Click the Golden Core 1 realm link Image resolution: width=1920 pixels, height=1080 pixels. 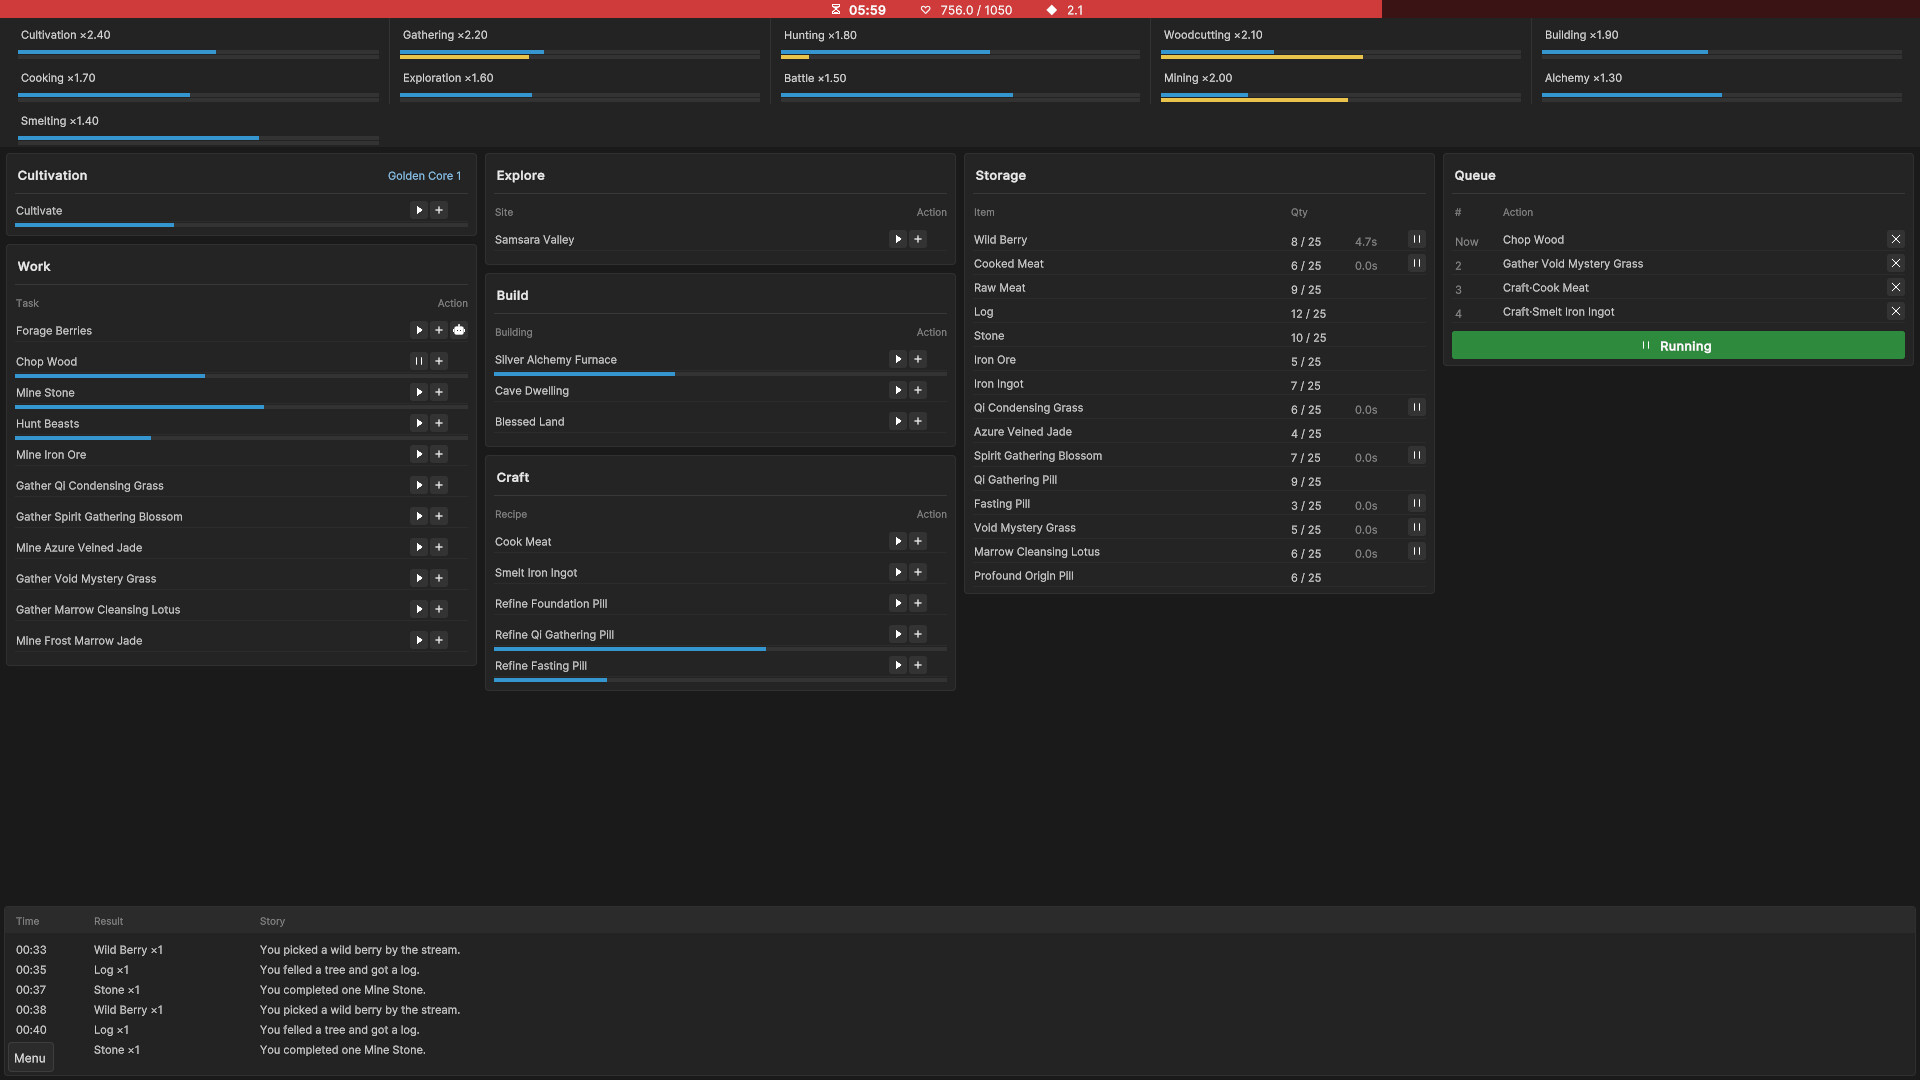(424, 176)
